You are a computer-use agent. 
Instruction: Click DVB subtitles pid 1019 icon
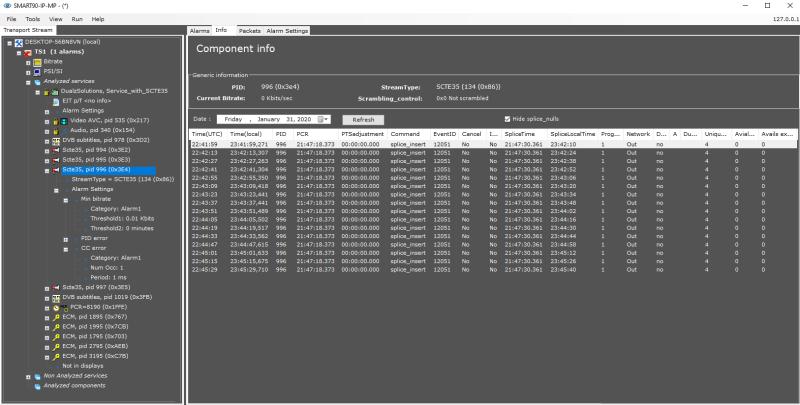(56, 298)
